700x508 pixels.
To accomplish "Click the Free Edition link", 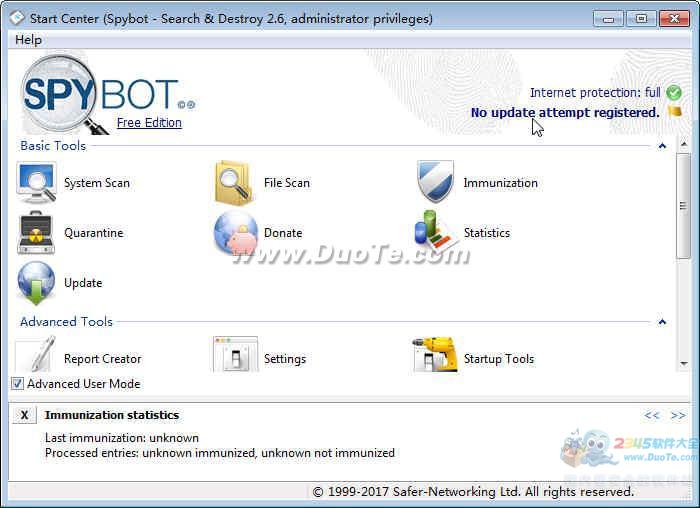I will pos(149,123).
